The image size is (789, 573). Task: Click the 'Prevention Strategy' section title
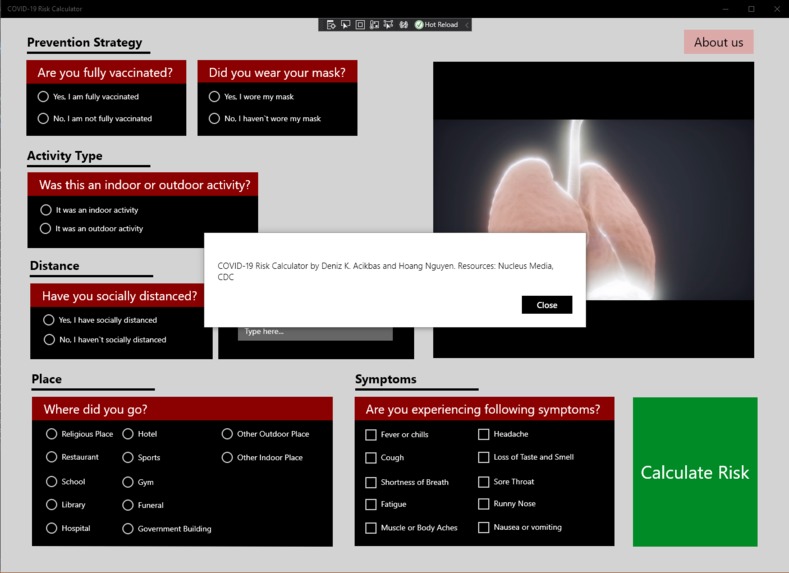(85, 42)
